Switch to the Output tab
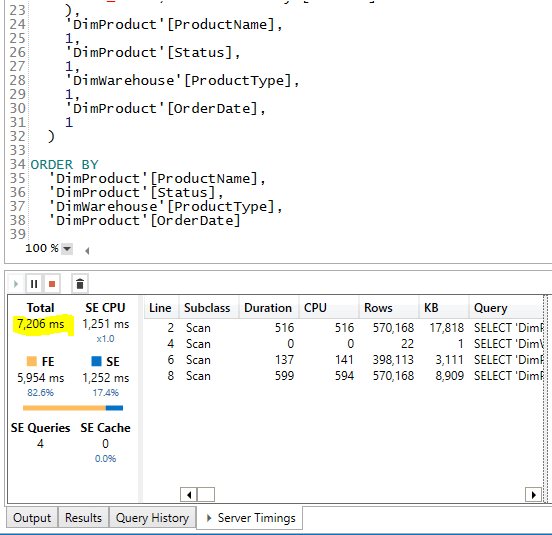The height and width of the screenshot is (535, 552). 32,518
